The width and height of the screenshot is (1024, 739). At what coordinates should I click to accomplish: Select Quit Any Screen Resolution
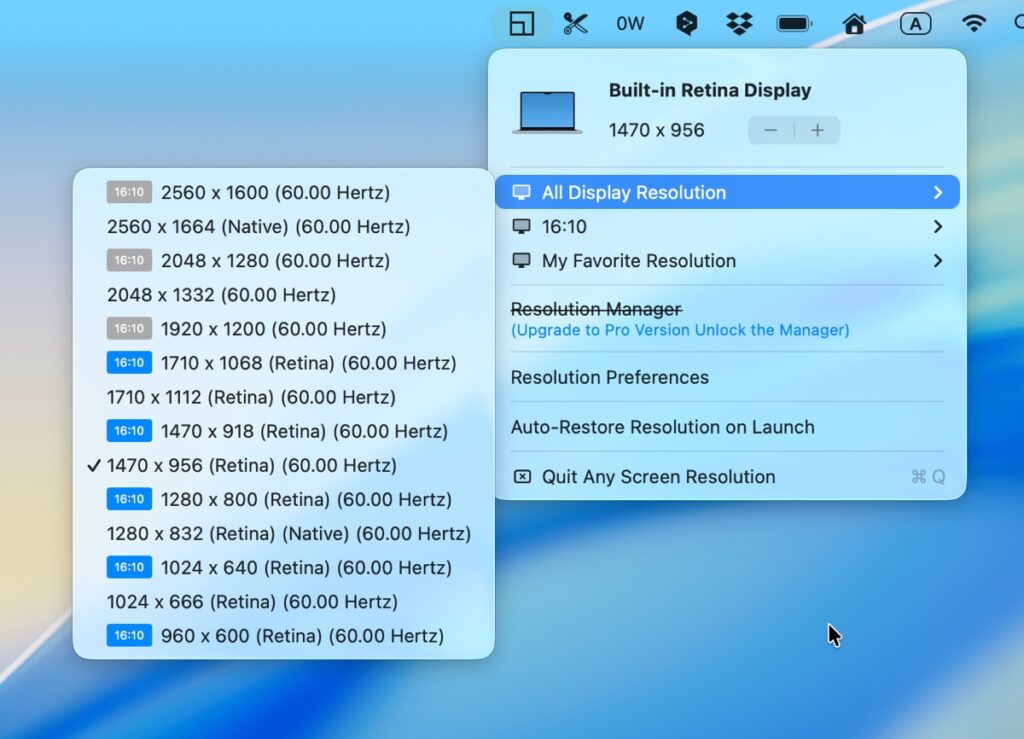pos(658,477)
